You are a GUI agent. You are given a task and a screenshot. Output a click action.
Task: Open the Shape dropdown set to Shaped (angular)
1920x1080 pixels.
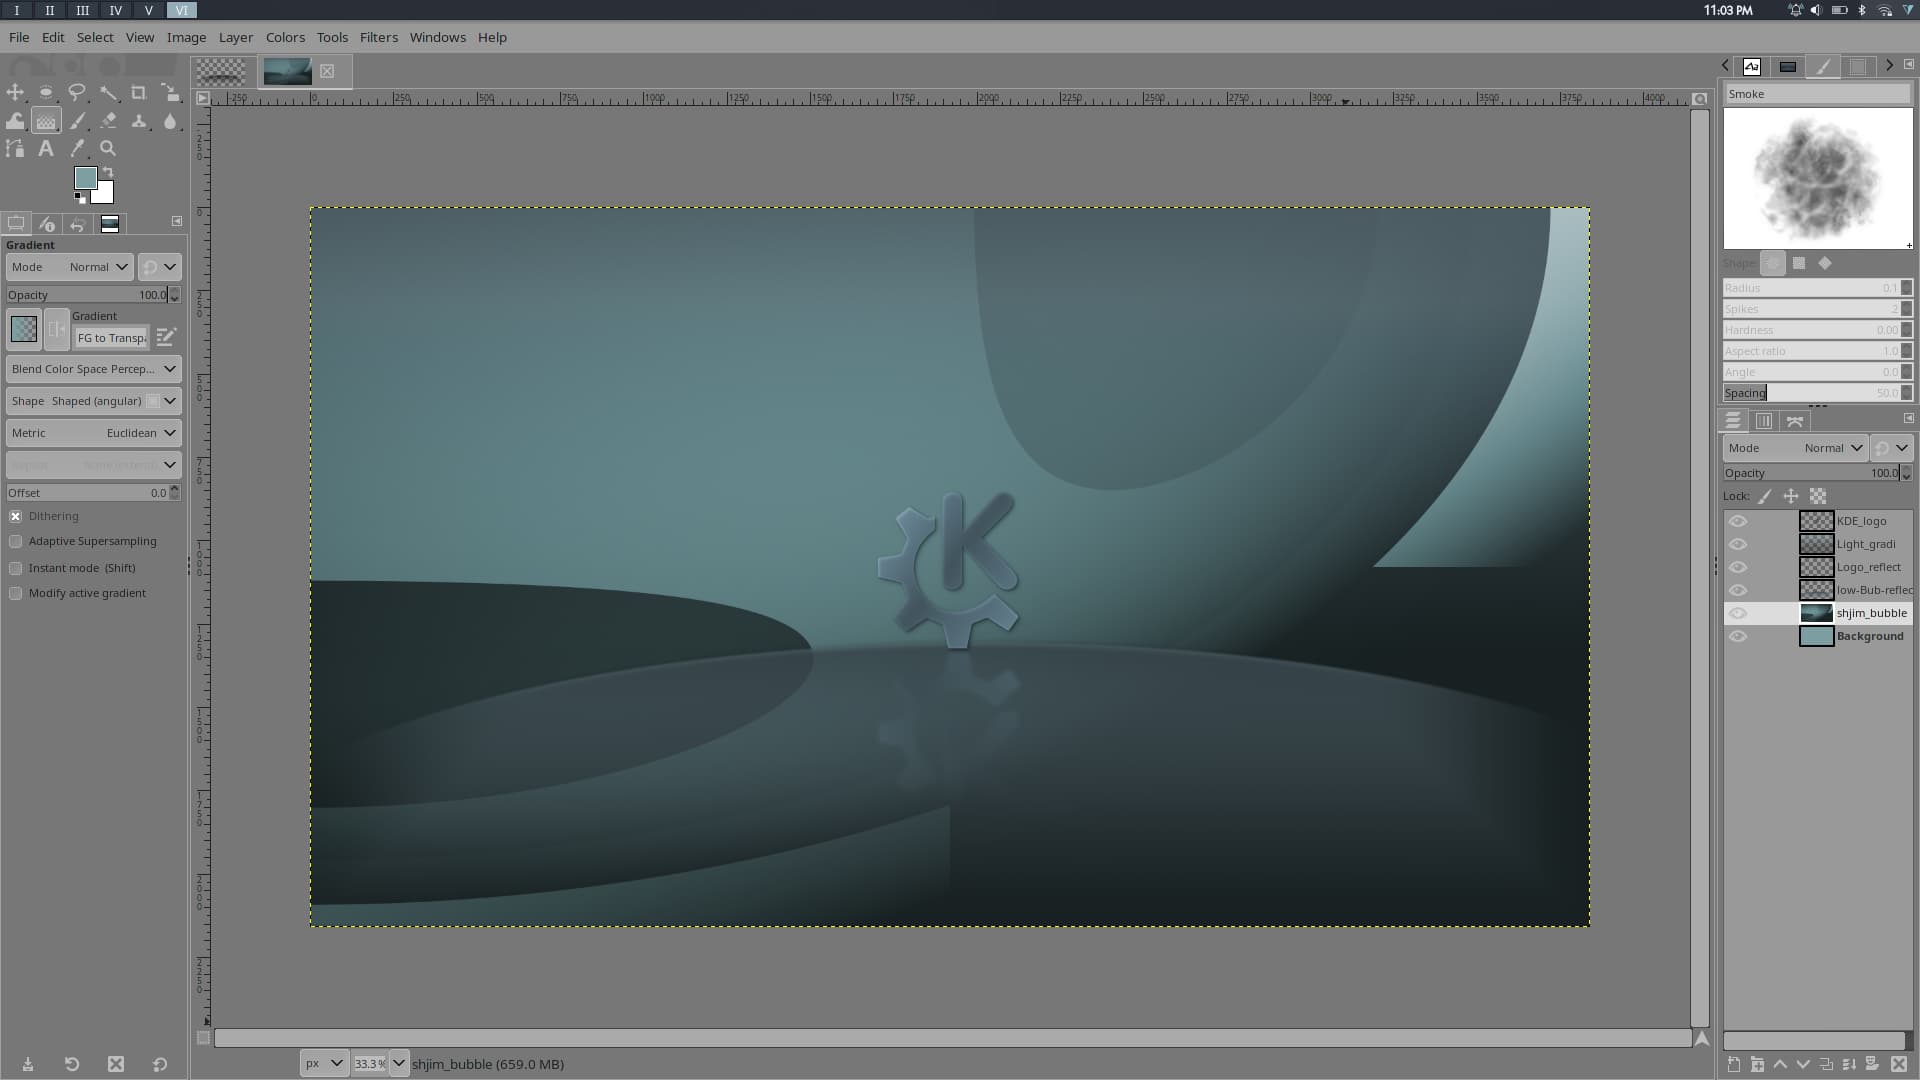(x=94, y=401)
